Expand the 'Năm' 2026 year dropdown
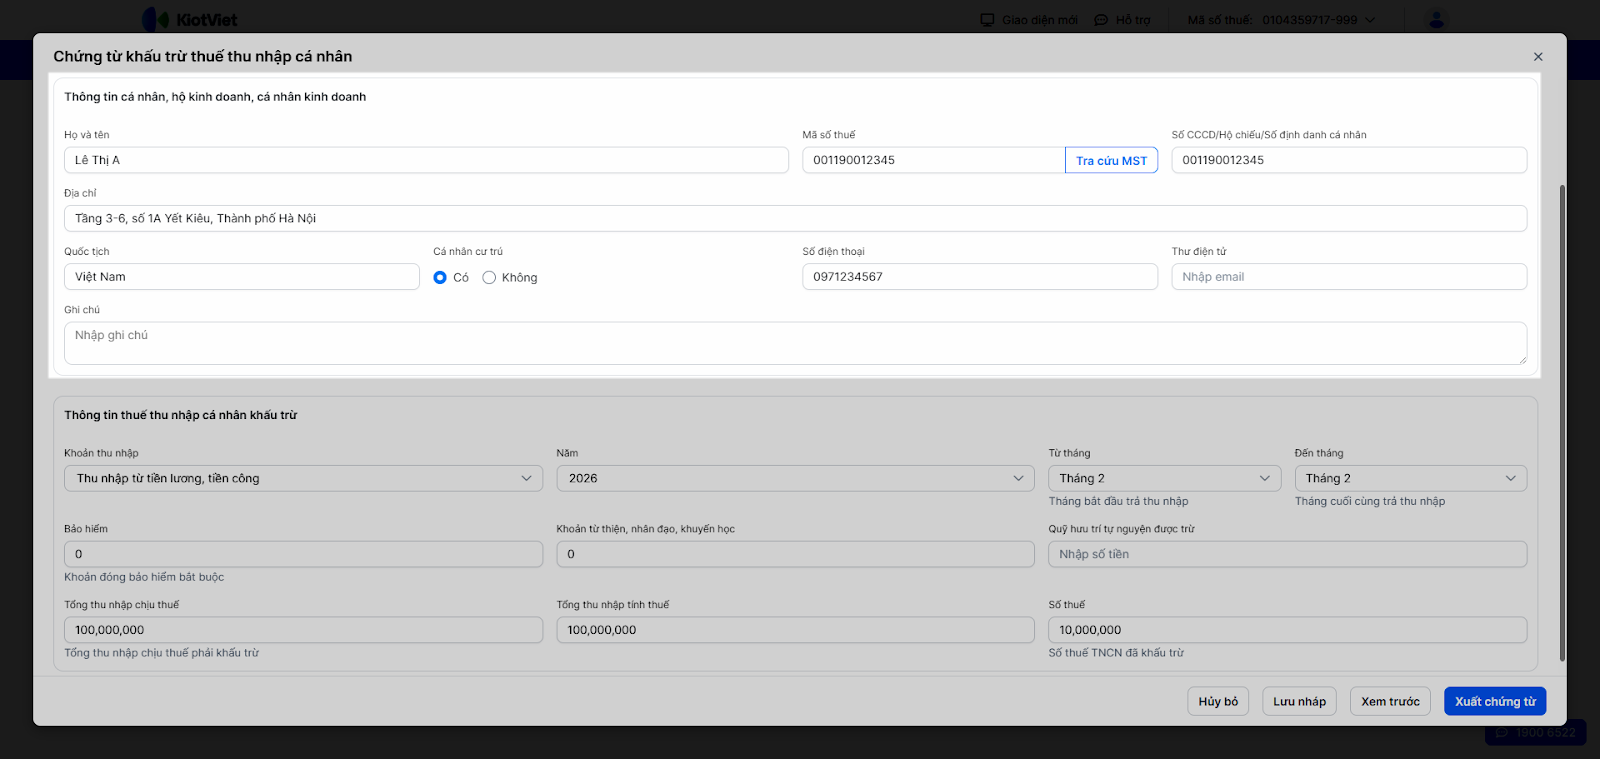This screenshot has width=1600, height=759. tap(795, 479)
